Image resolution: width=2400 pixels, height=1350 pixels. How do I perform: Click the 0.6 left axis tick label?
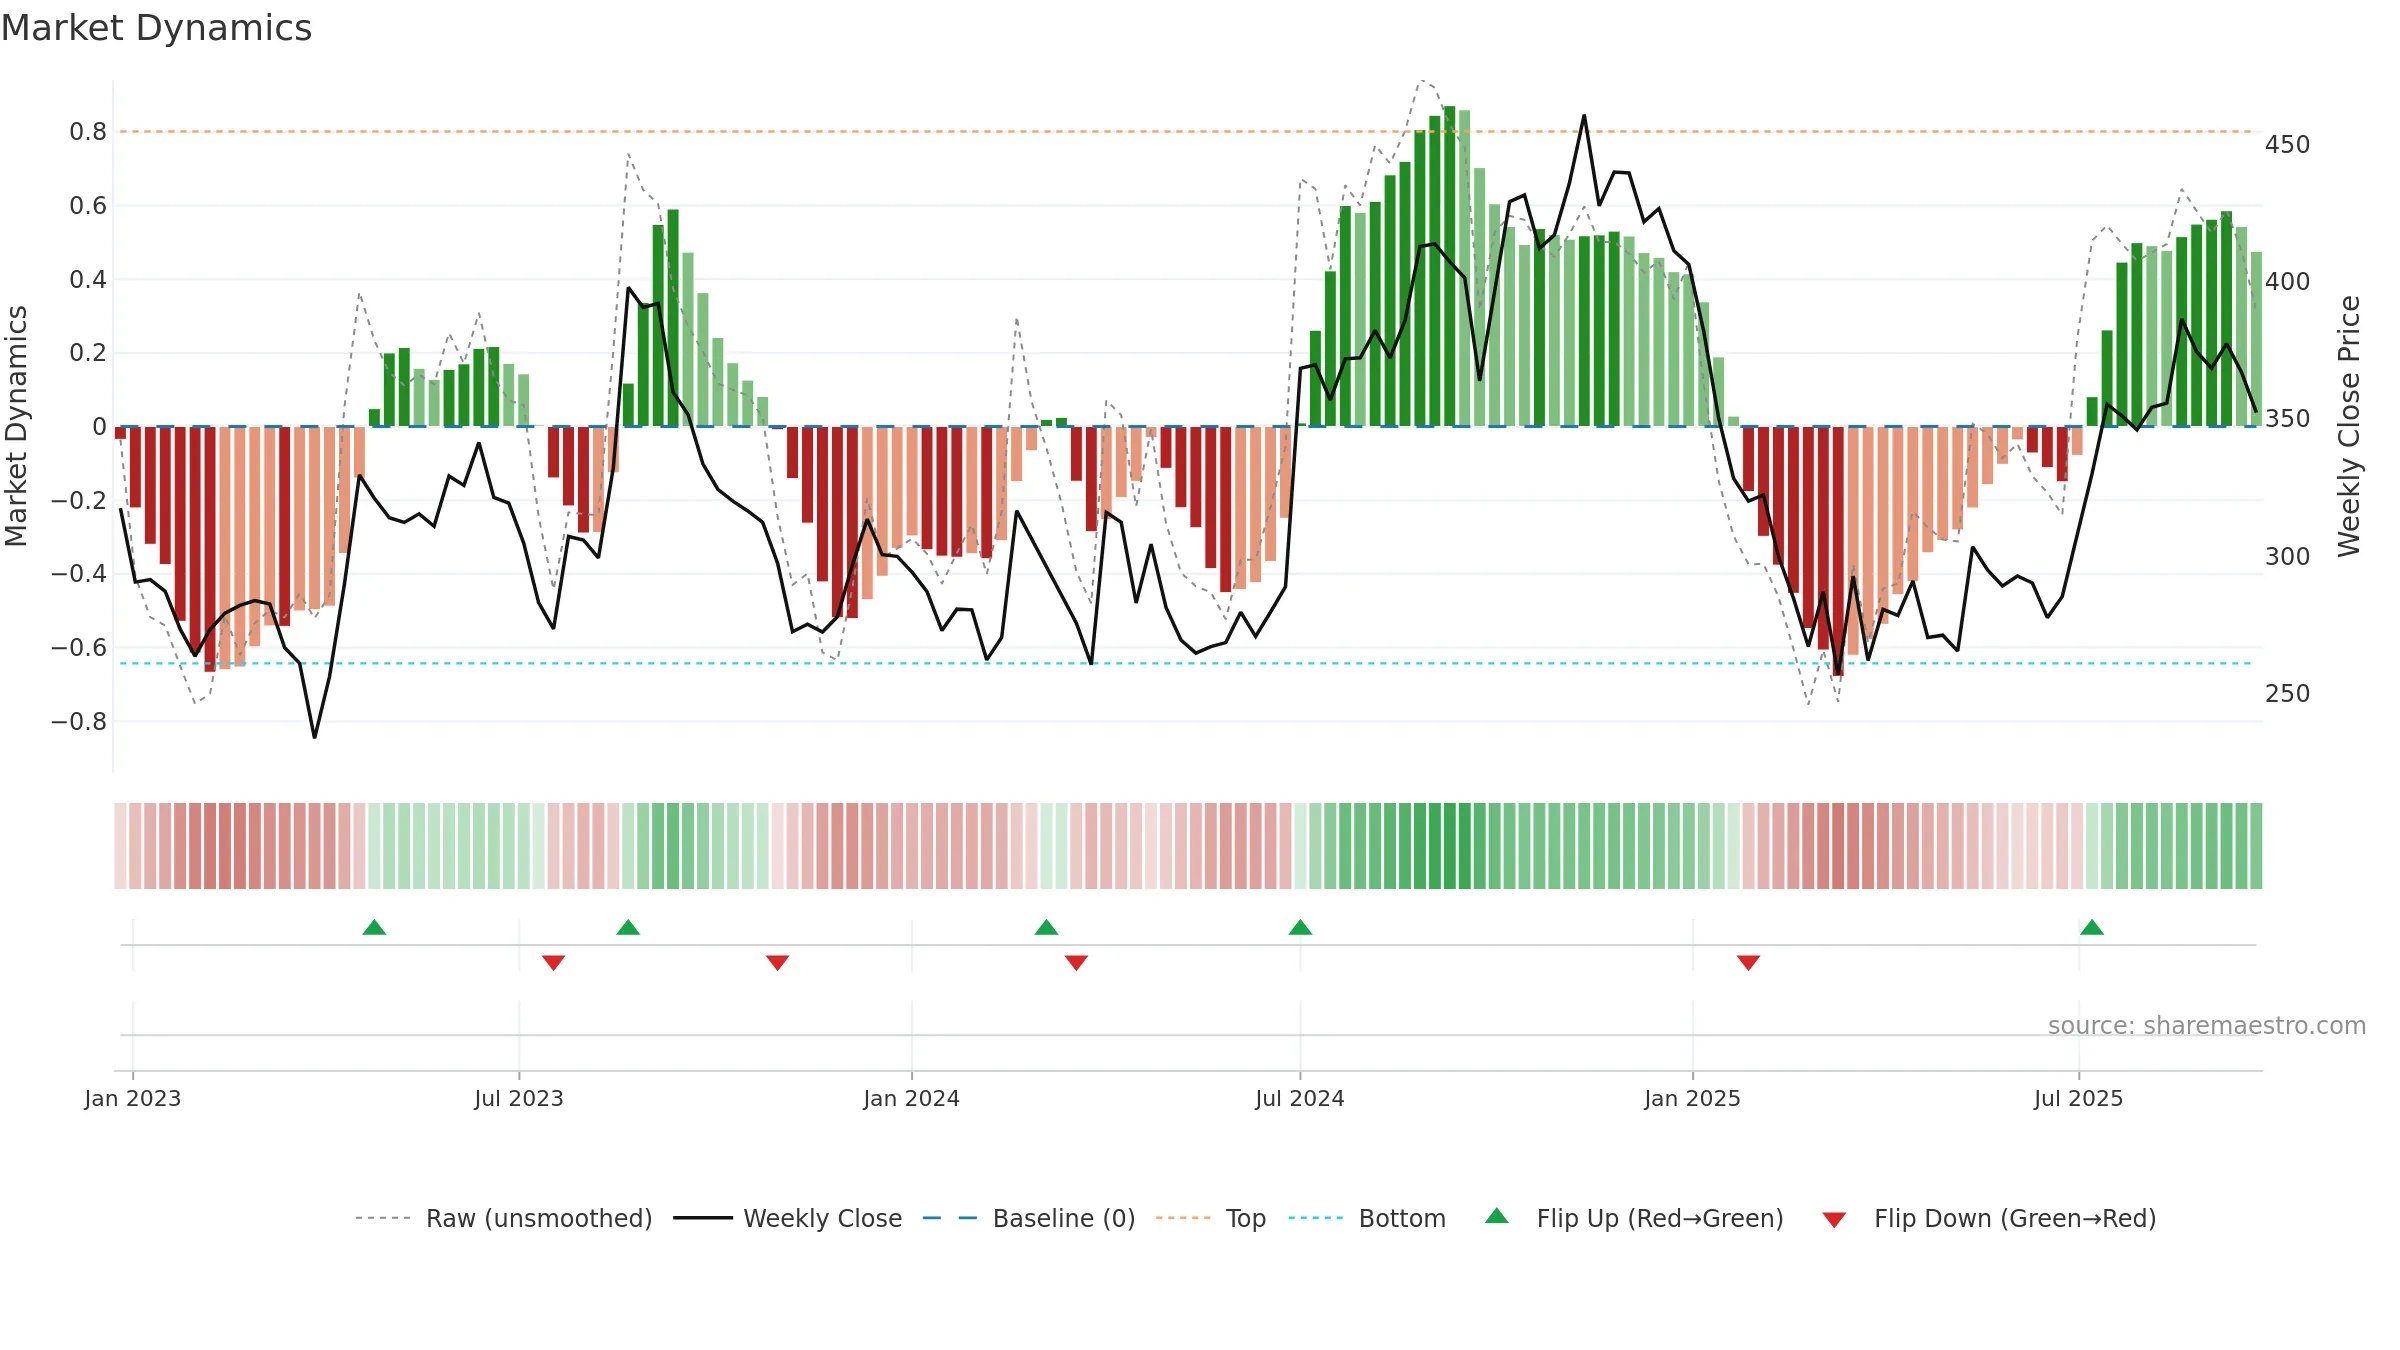[x=88, y=206]
